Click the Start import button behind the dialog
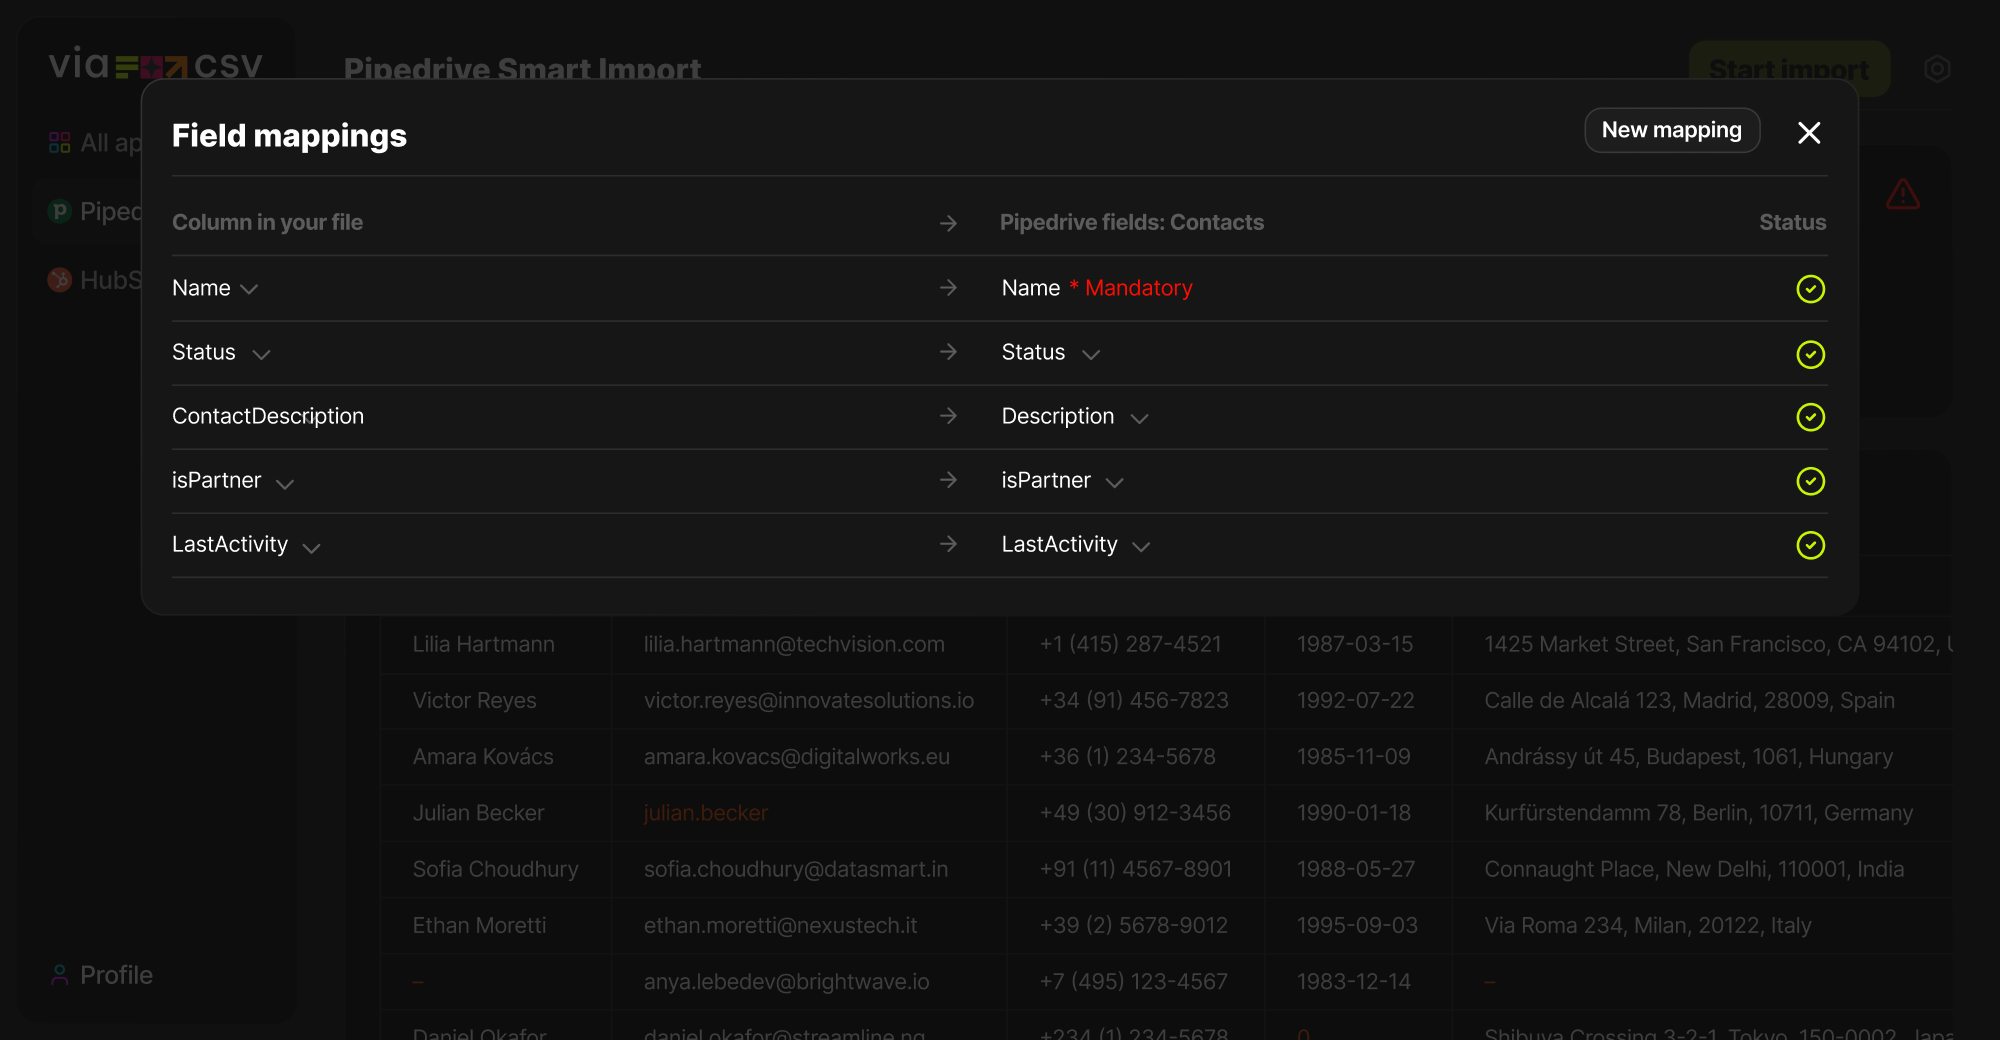 click(x=1789, y=69)
